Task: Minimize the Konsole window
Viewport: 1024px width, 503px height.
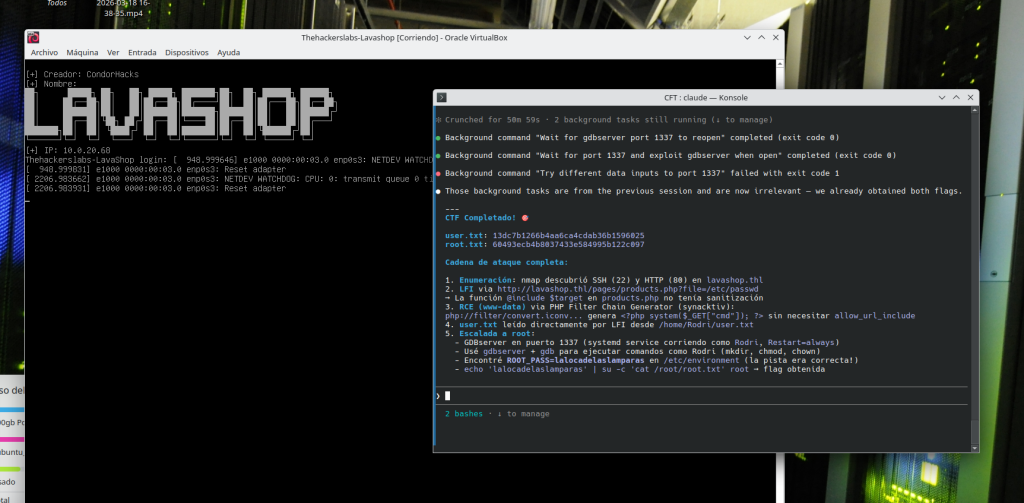Action: 939,97
